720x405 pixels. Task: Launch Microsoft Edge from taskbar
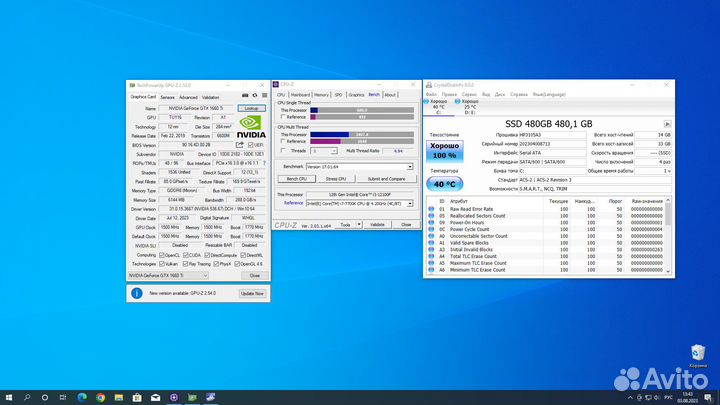coord(82,397)
